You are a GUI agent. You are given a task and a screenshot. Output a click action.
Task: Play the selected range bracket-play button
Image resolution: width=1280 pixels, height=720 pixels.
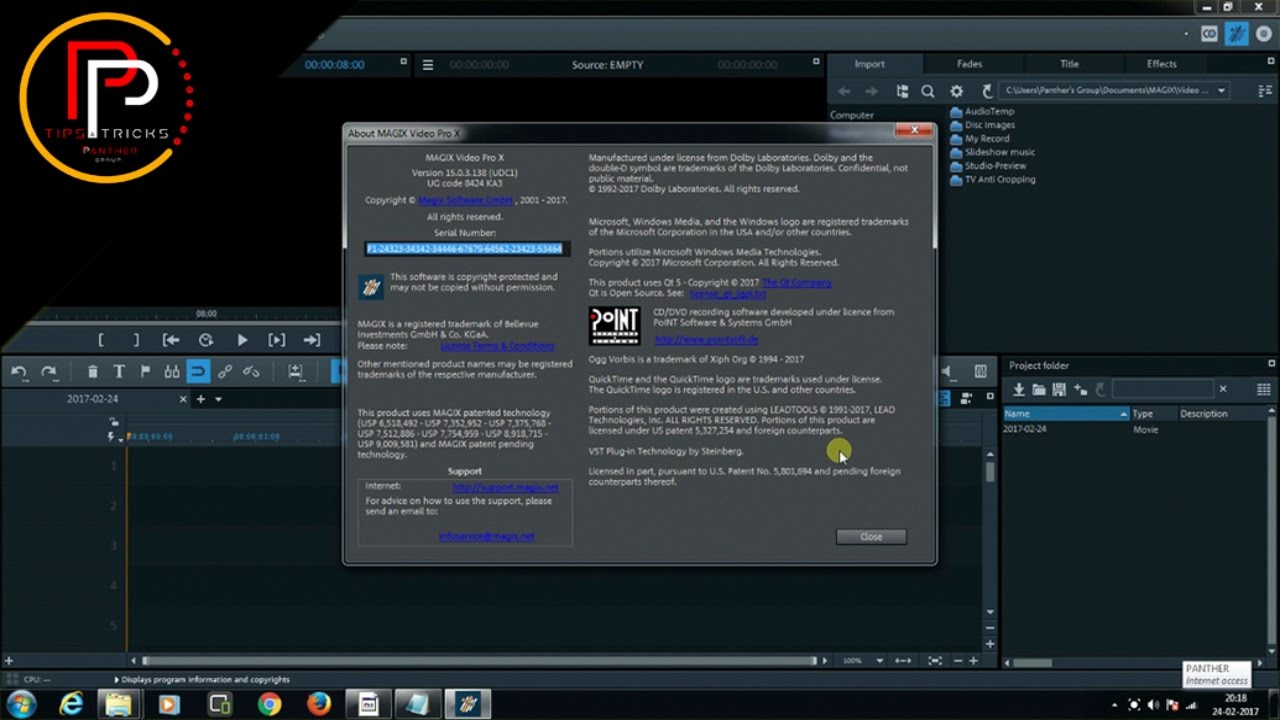click(x=277, y=340)
